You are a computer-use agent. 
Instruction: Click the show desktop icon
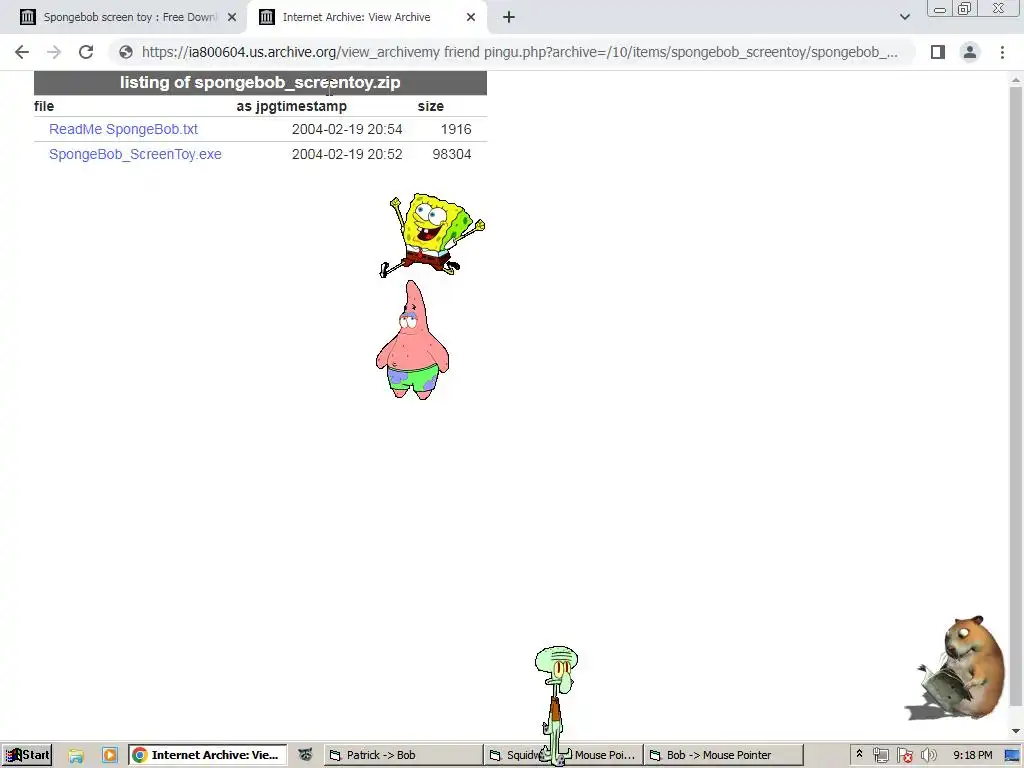pyautogui.click(x=1013, y=756)
